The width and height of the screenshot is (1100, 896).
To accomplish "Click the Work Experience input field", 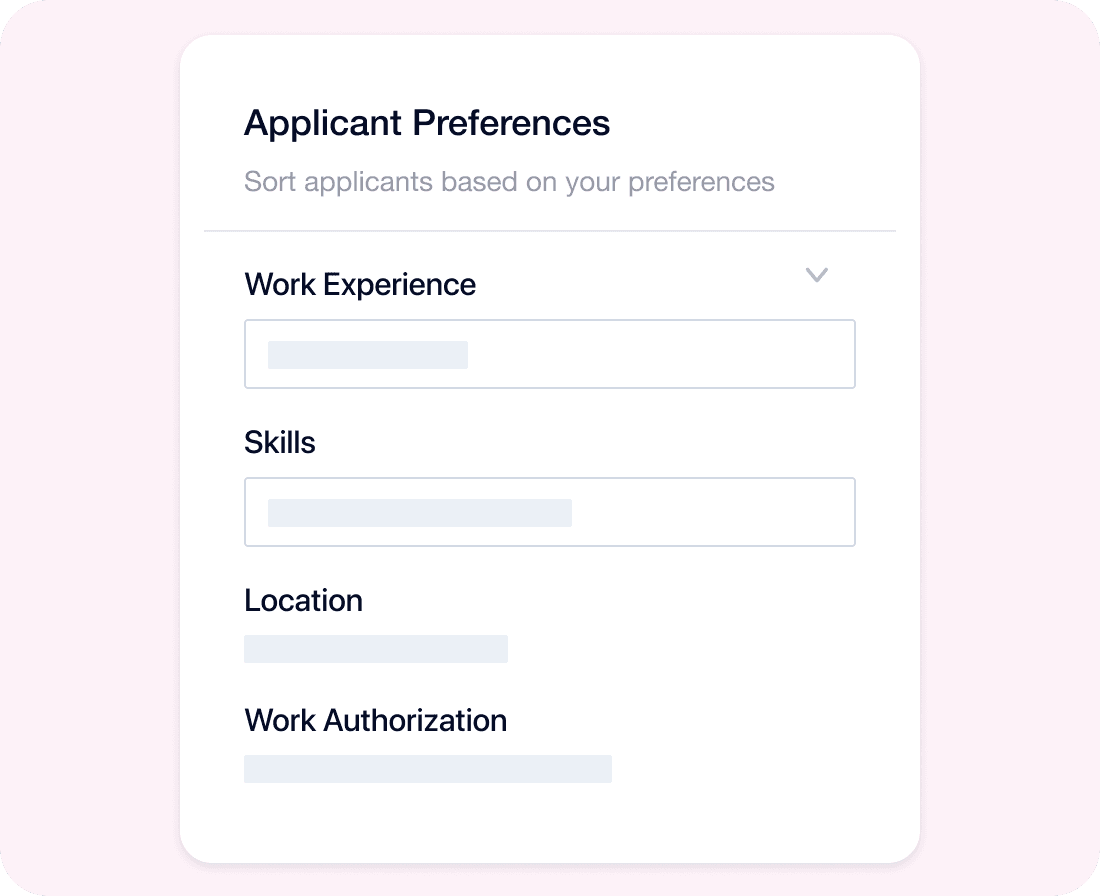I will tap(550, 354).
